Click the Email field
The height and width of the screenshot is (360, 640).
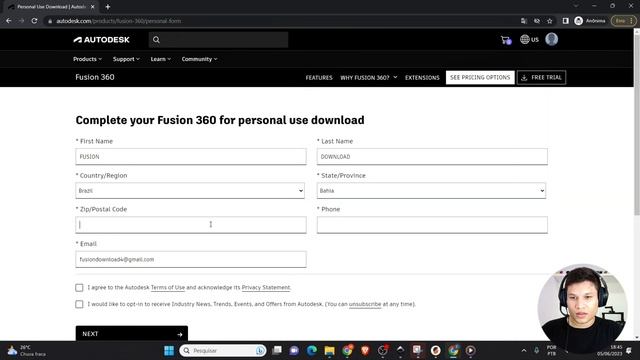[x=191, y=260]
